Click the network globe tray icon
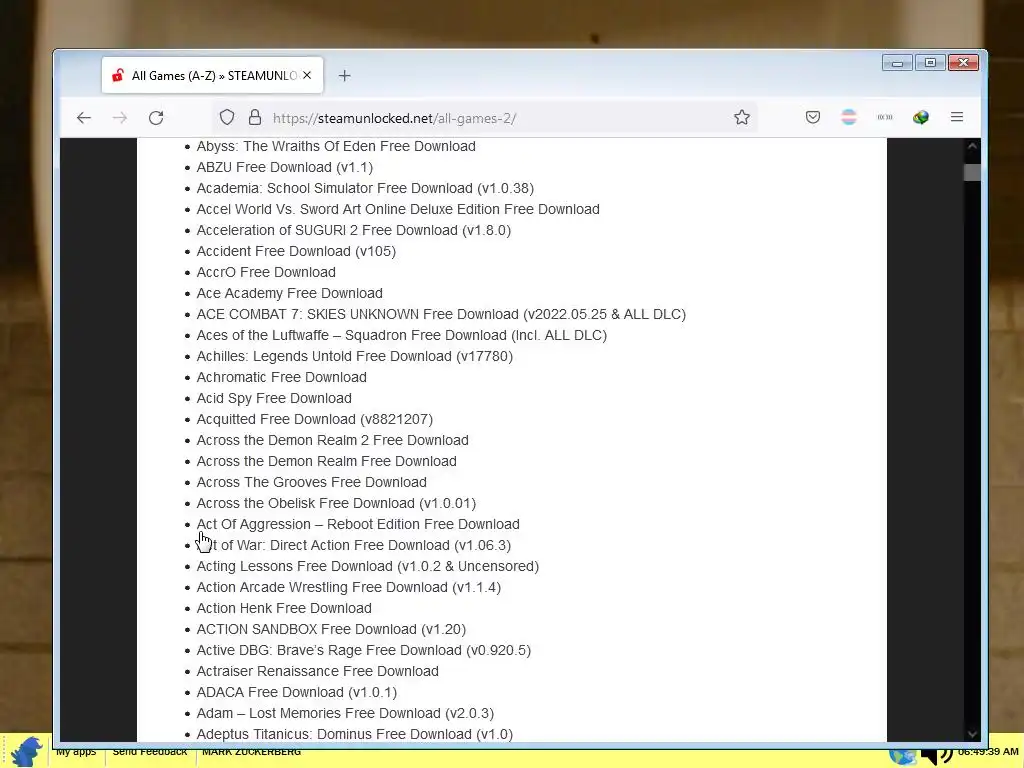 click(903, 754)
